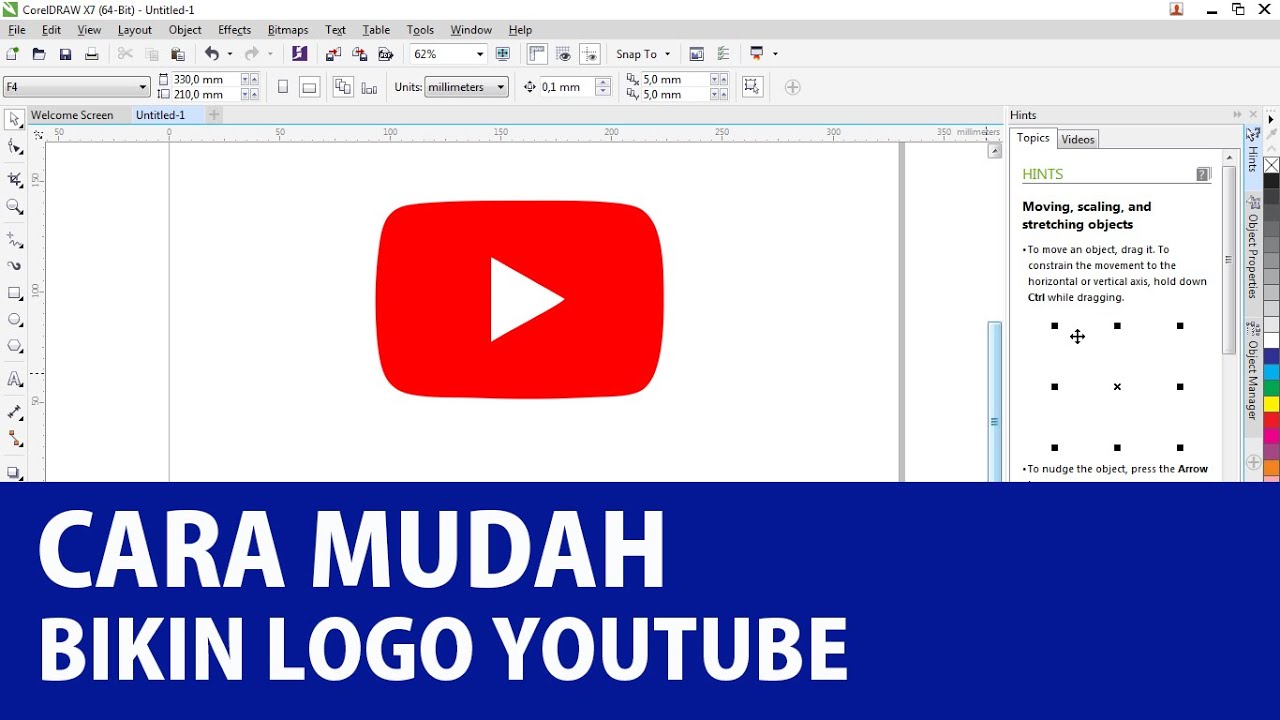Screen dimensions: 1280x720
Task: Select the yellow color swatch
Action: tap(1271, 404)
